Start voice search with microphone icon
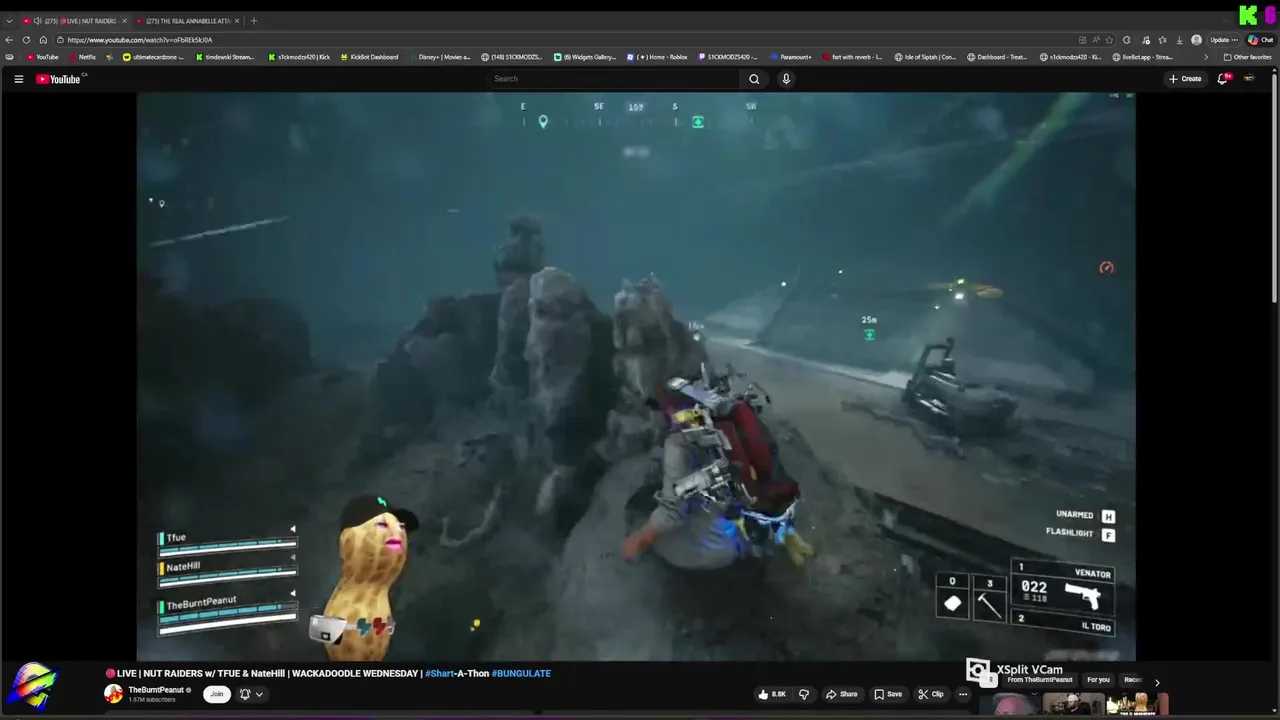 786,79
